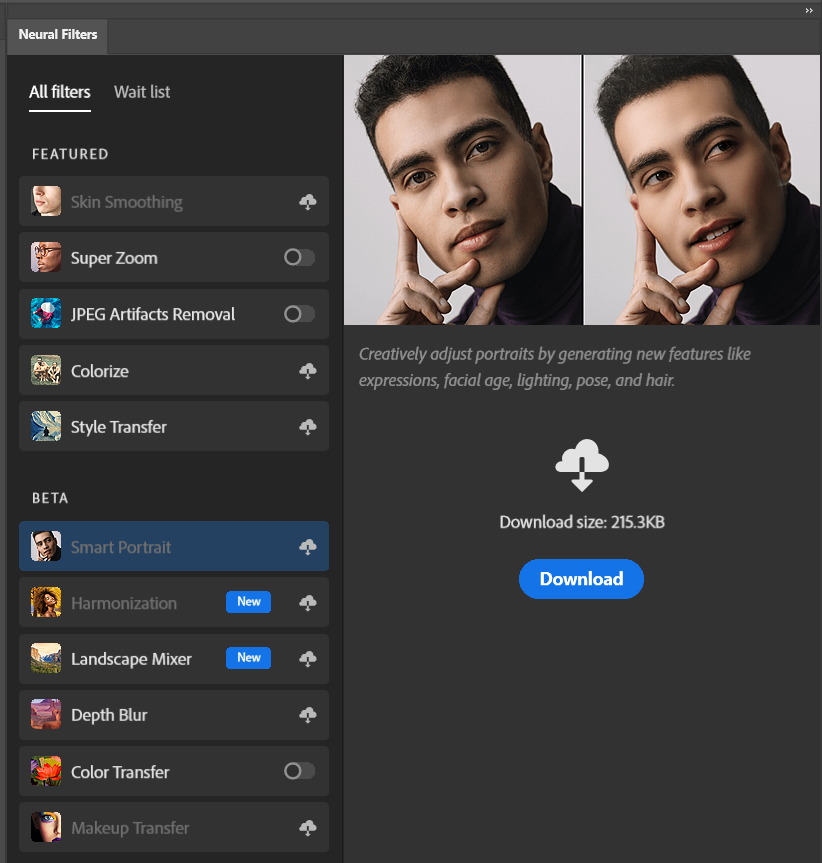Click the New badge on Landscape Mixer
The height and width of the screenshot is (863, 822).
tap(249, 658)
